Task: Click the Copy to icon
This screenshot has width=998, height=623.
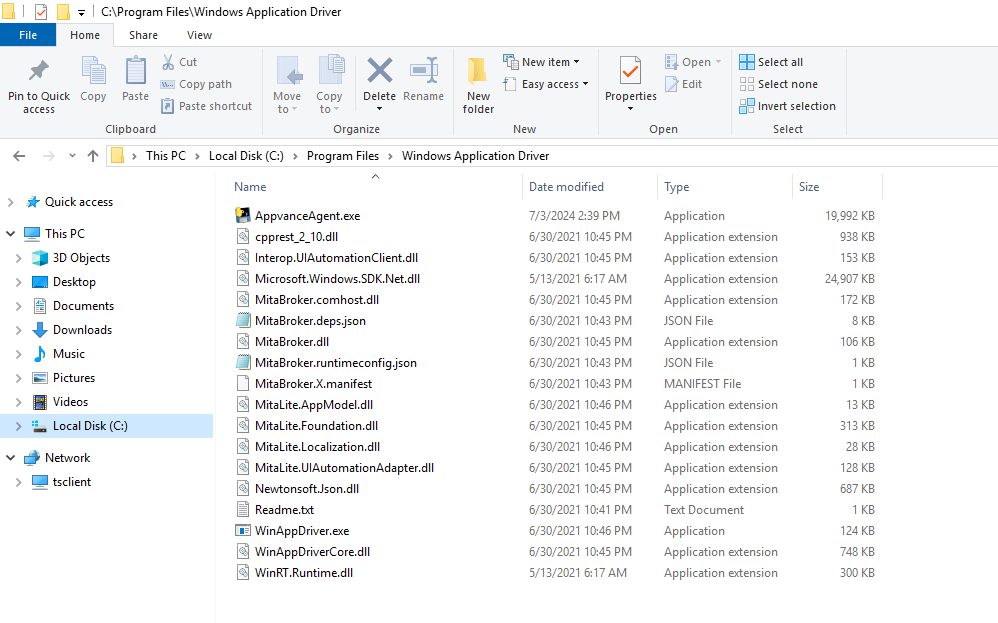Action: (x=330, y=70)
